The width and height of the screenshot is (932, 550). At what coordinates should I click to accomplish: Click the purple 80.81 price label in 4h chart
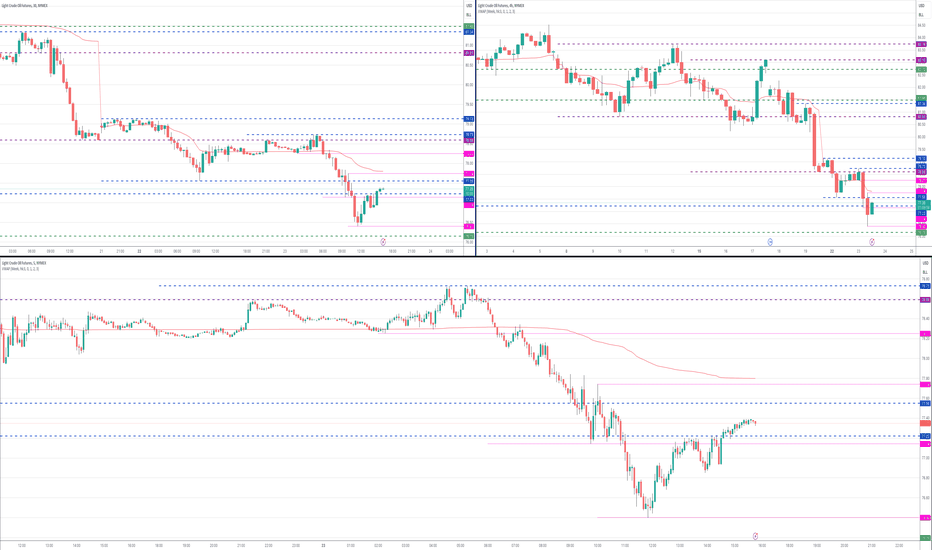point(921,117)
